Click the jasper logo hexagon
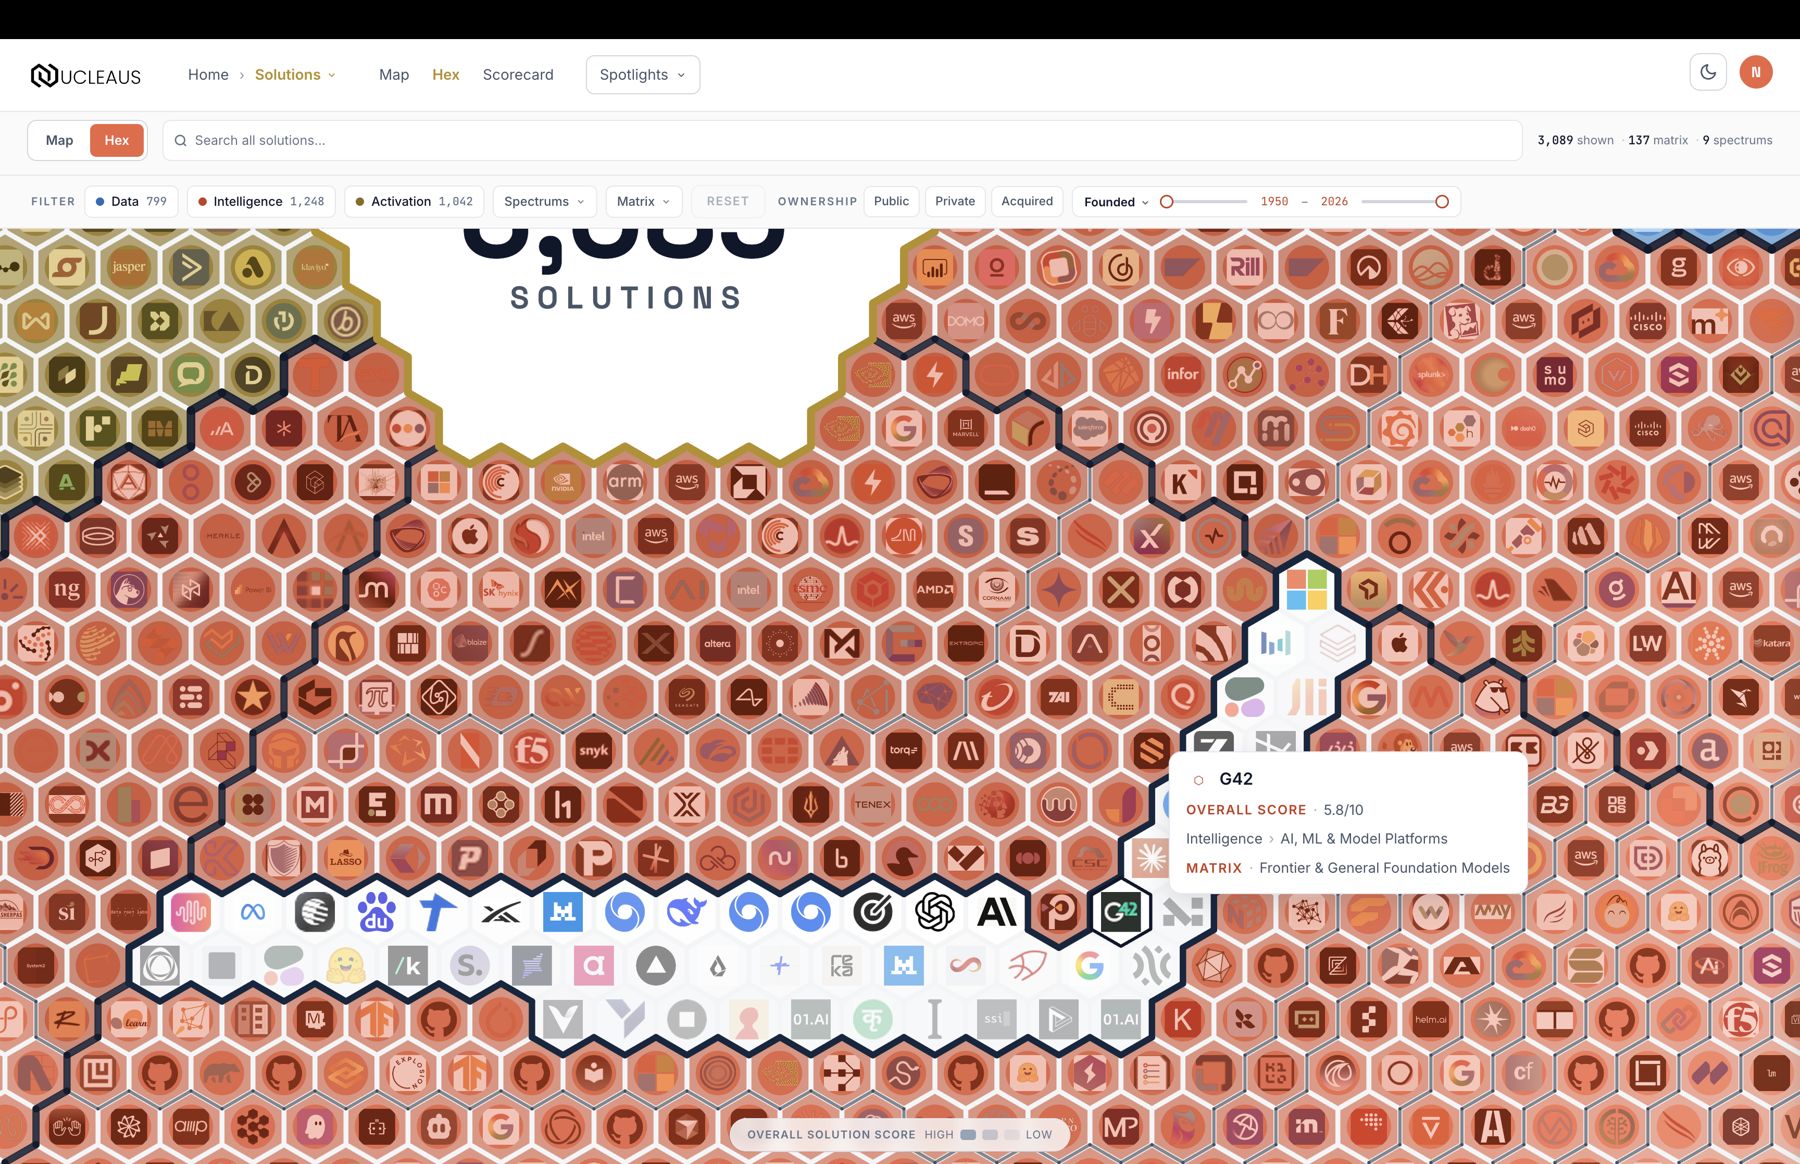The image size is (1800, 1164). [x=129, y=267]
